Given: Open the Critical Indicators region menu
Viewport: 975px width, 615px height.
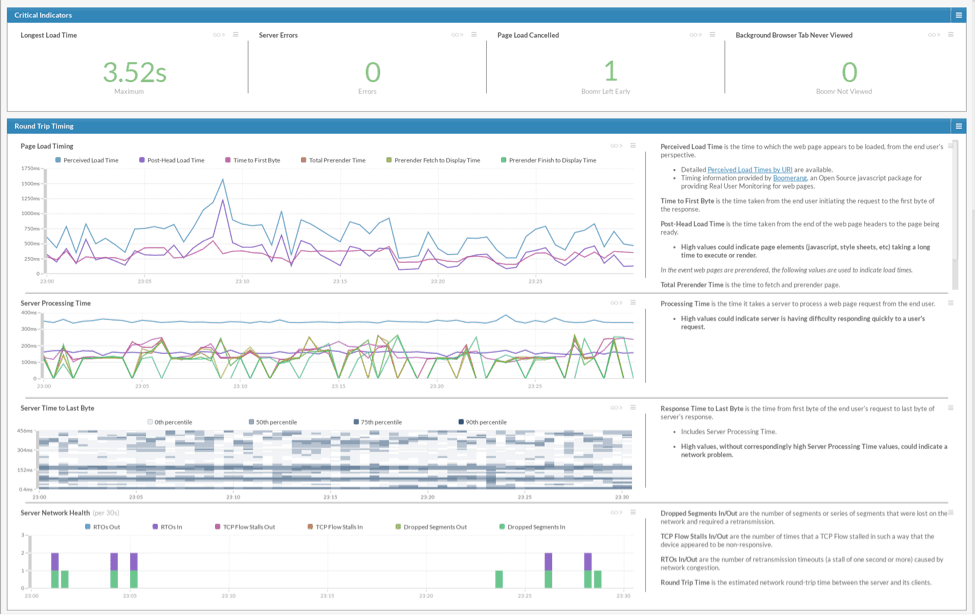Looking at the screenshot, I should (958, 15).
